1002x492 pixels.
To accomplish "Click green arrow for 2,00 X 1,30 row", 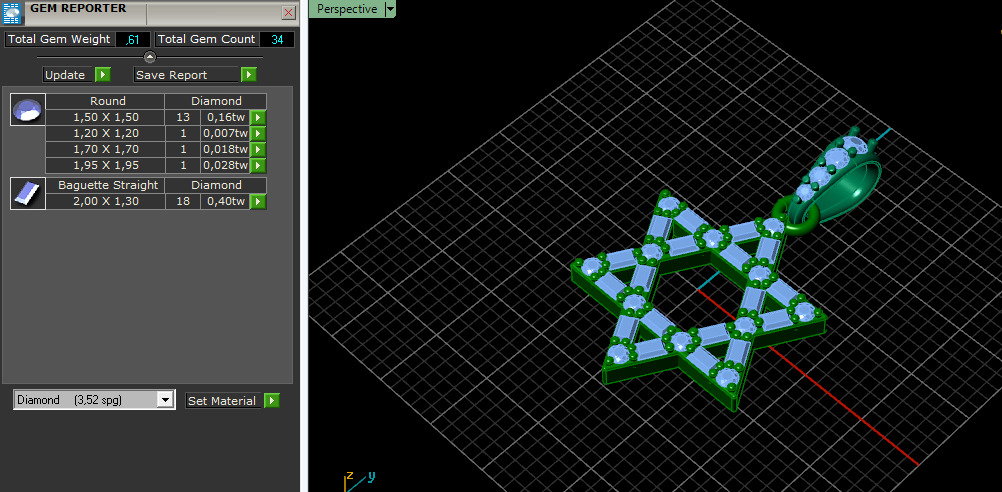I will (258, 202).
